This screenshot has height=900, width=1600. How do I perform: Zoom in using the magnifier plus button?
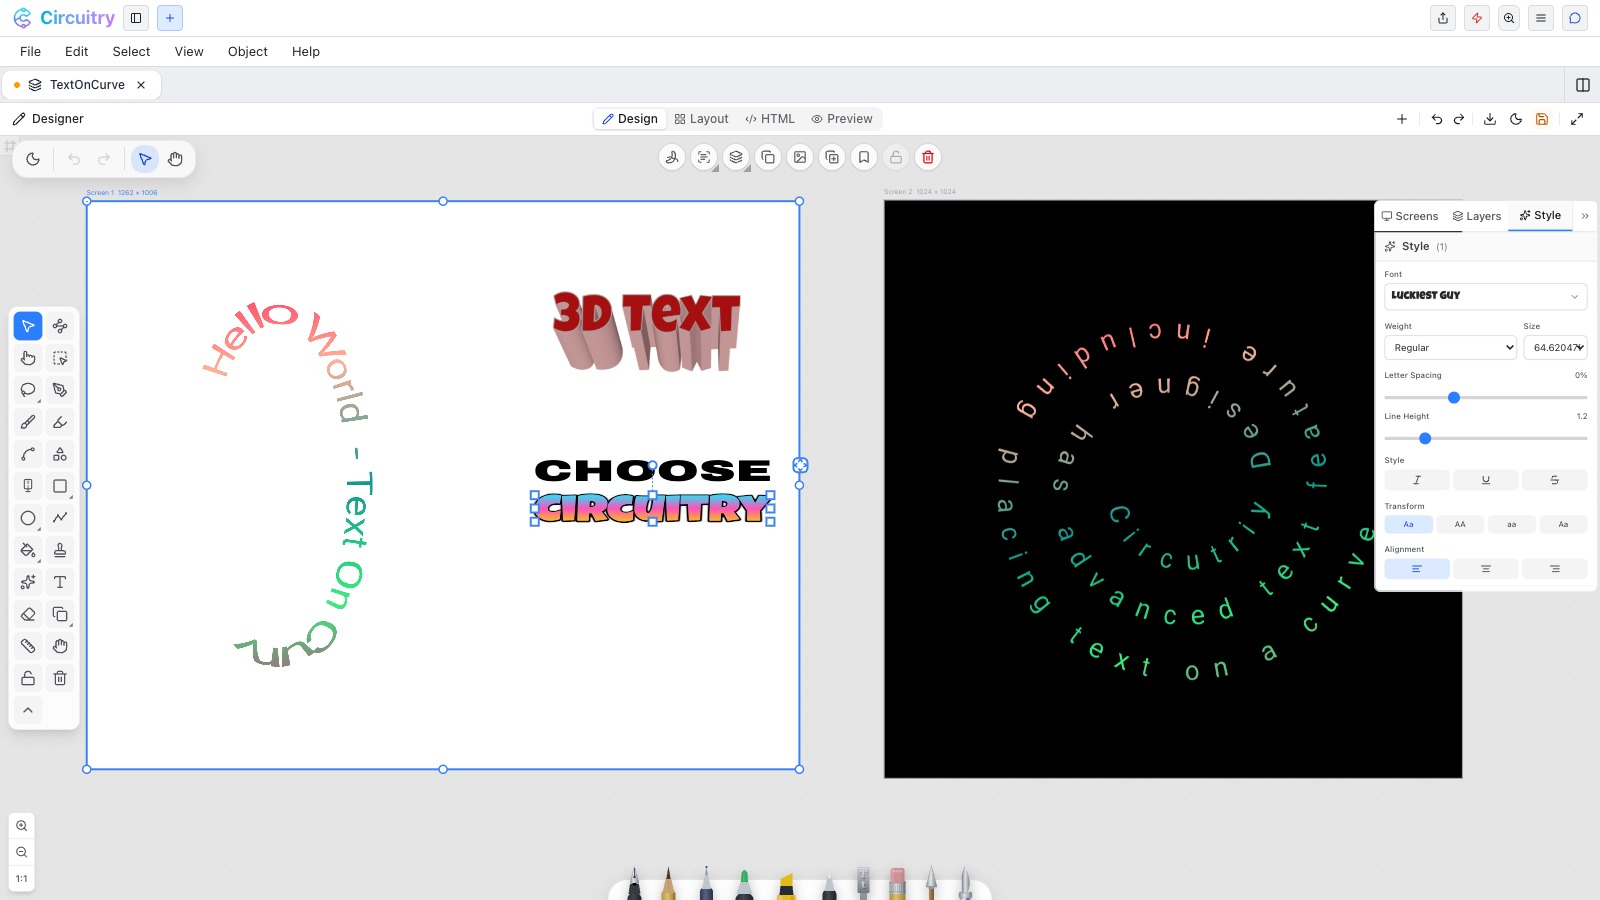point(22,826)
